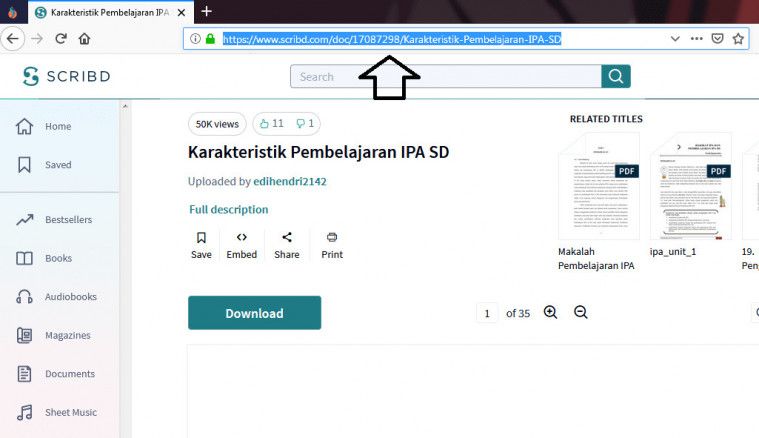This screenshot has width=759, height=438.
Task: Submit search with the magnifier button
Action: [616, 76]
